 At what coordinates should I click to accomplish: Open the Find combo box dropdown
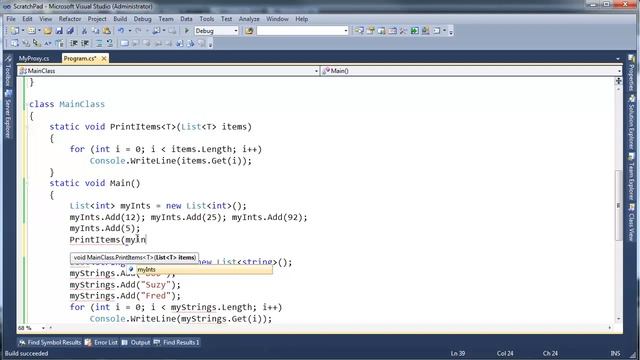pos(345,31)
